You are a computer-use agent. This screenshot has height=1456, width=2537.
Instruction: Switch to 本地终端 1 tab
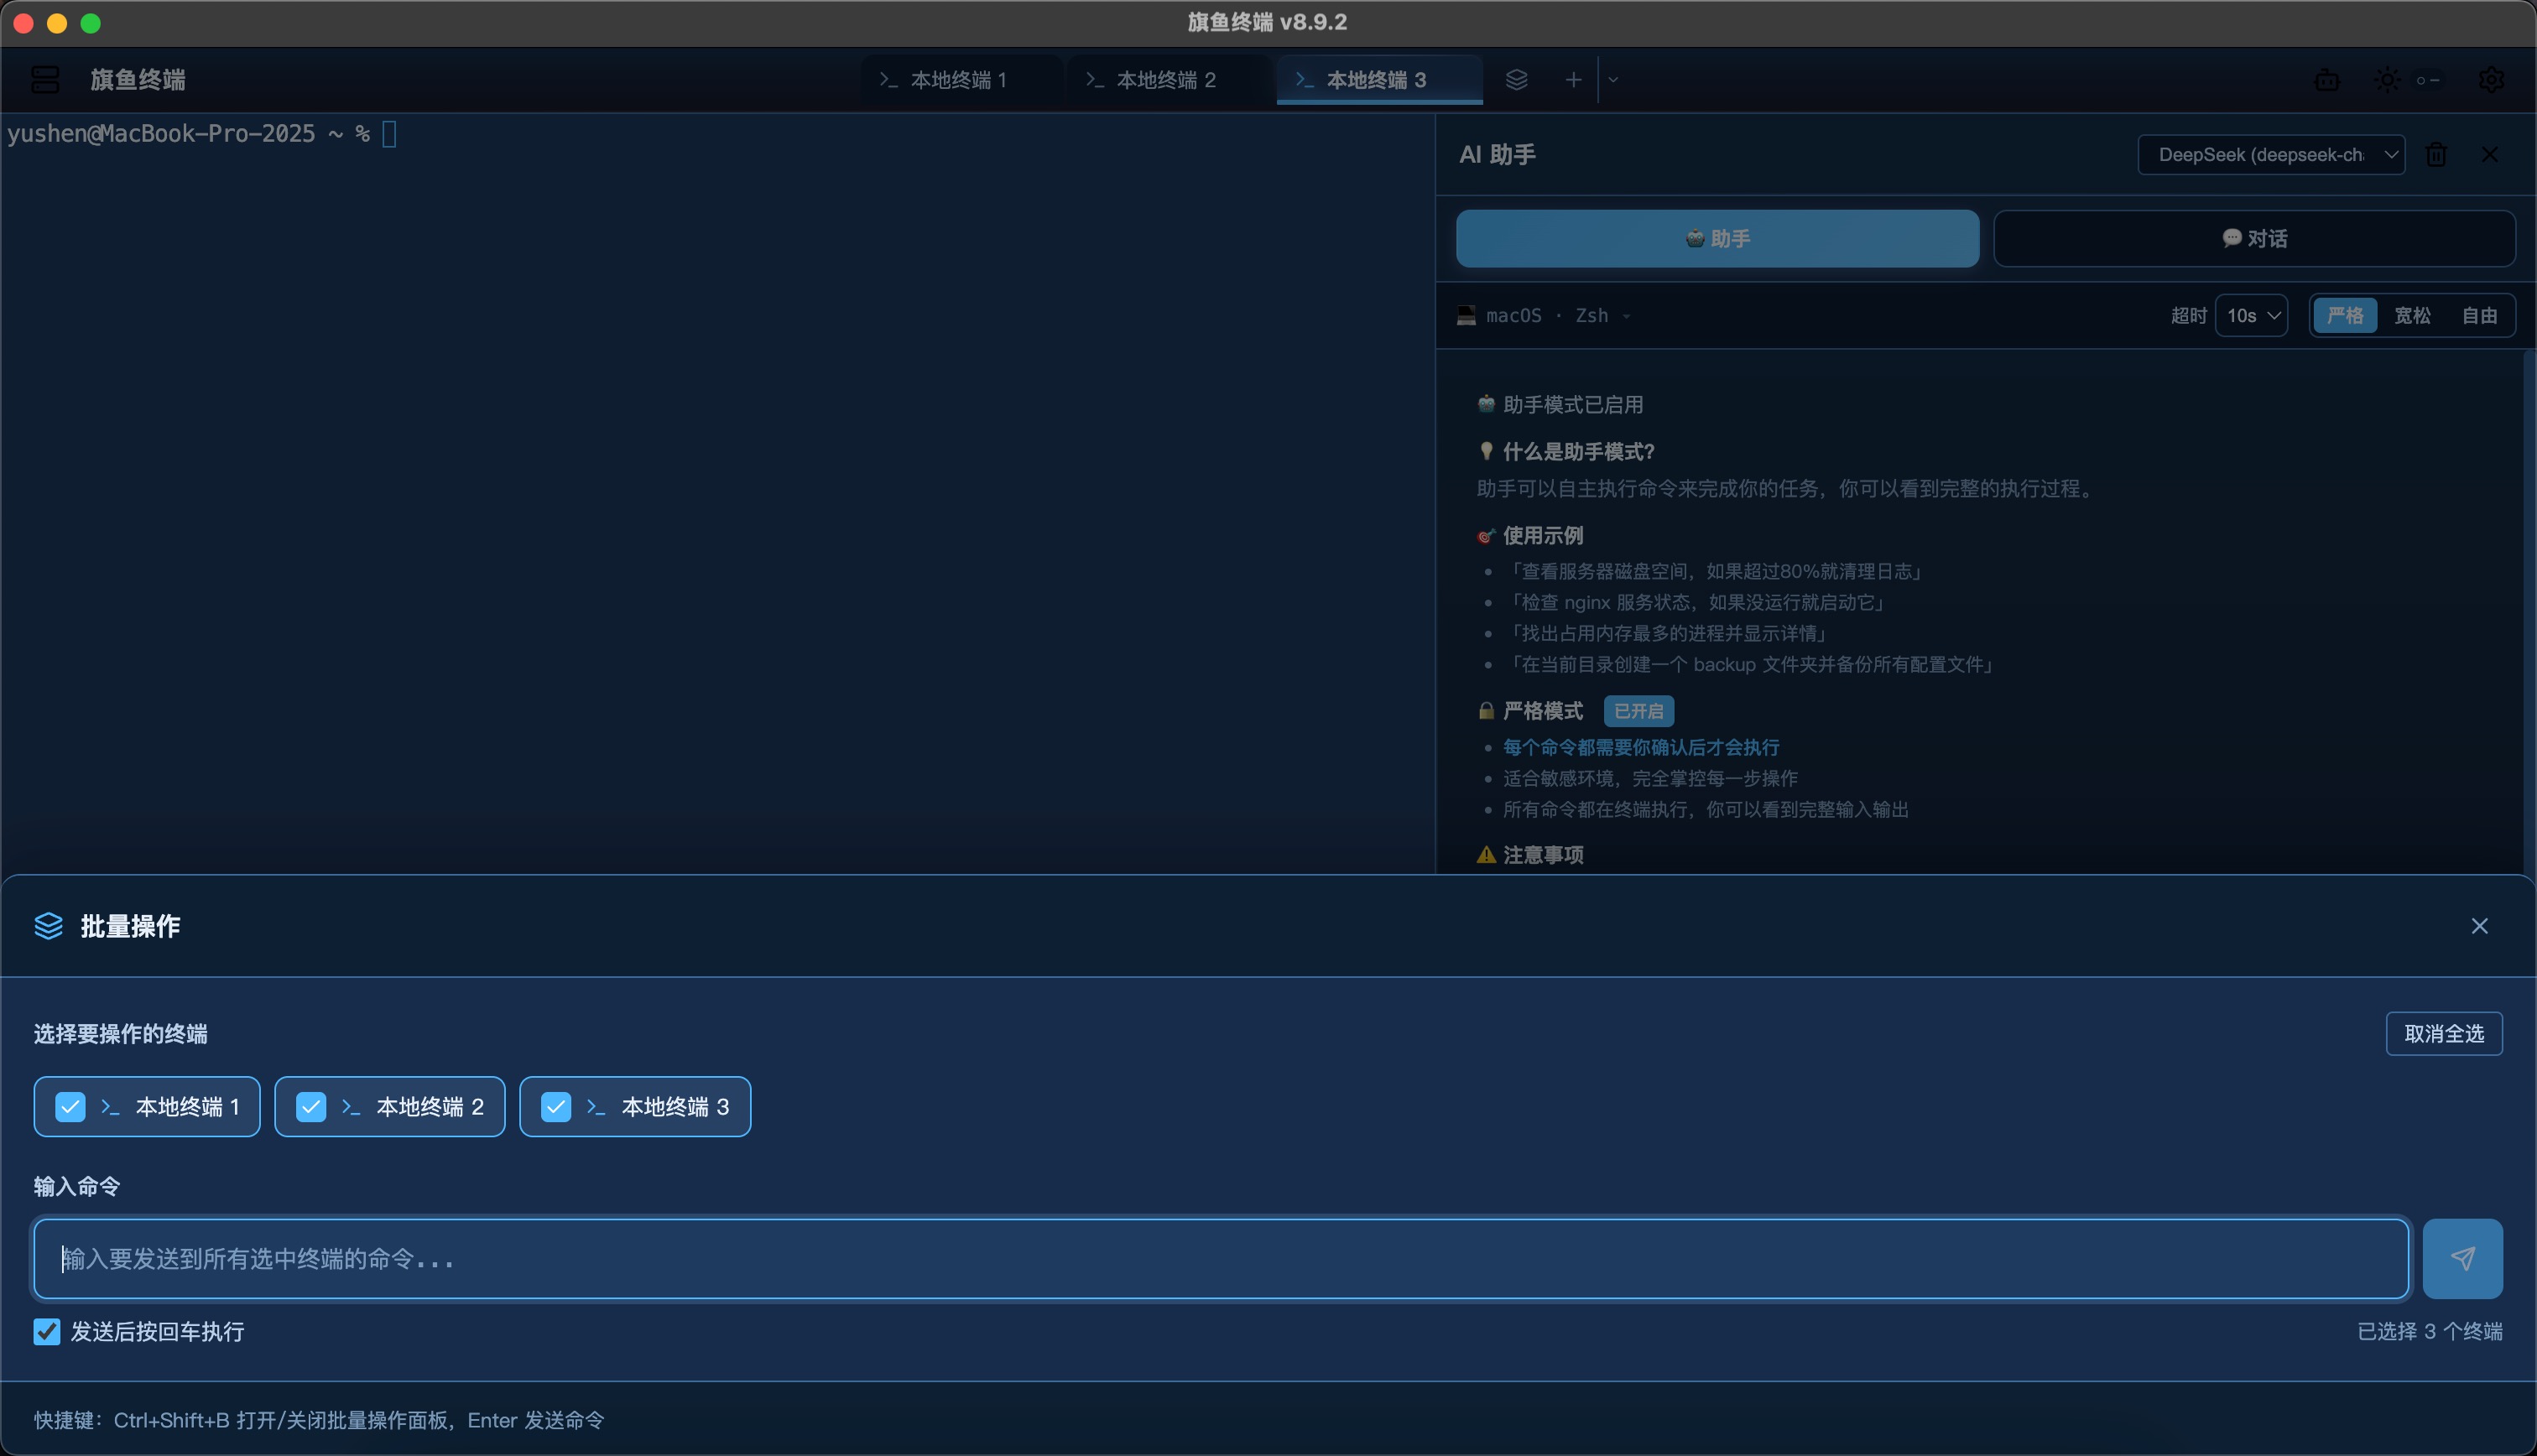point(957,80)
